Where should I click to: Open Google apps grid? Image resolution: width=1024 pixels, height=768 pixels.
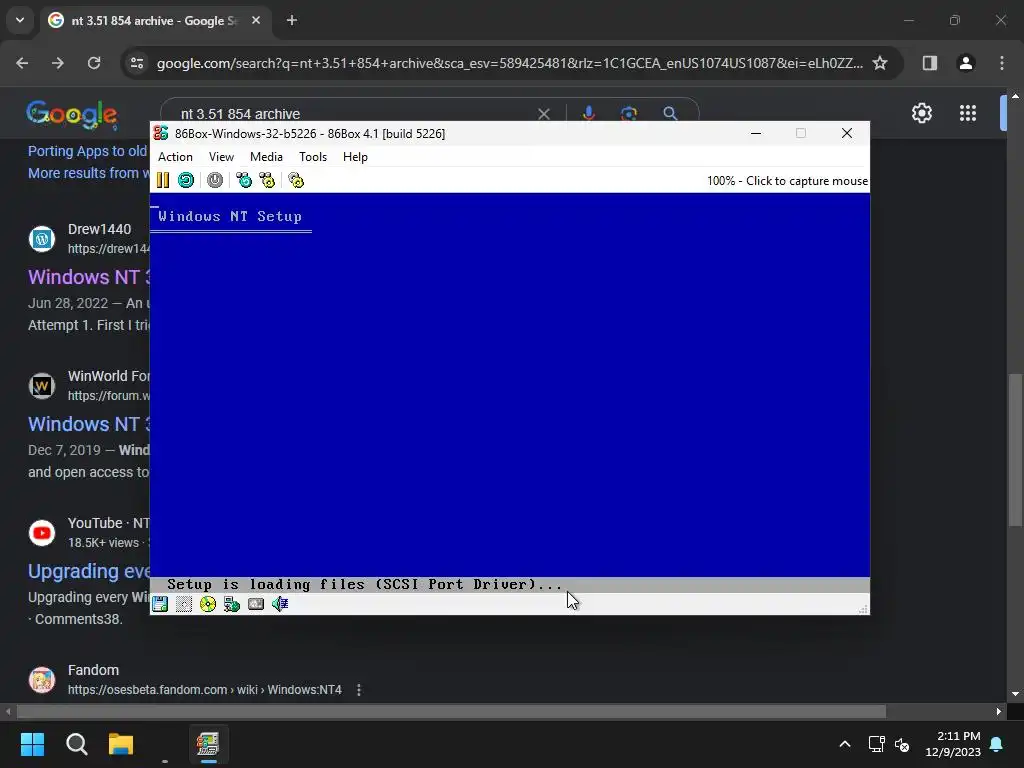968,114
